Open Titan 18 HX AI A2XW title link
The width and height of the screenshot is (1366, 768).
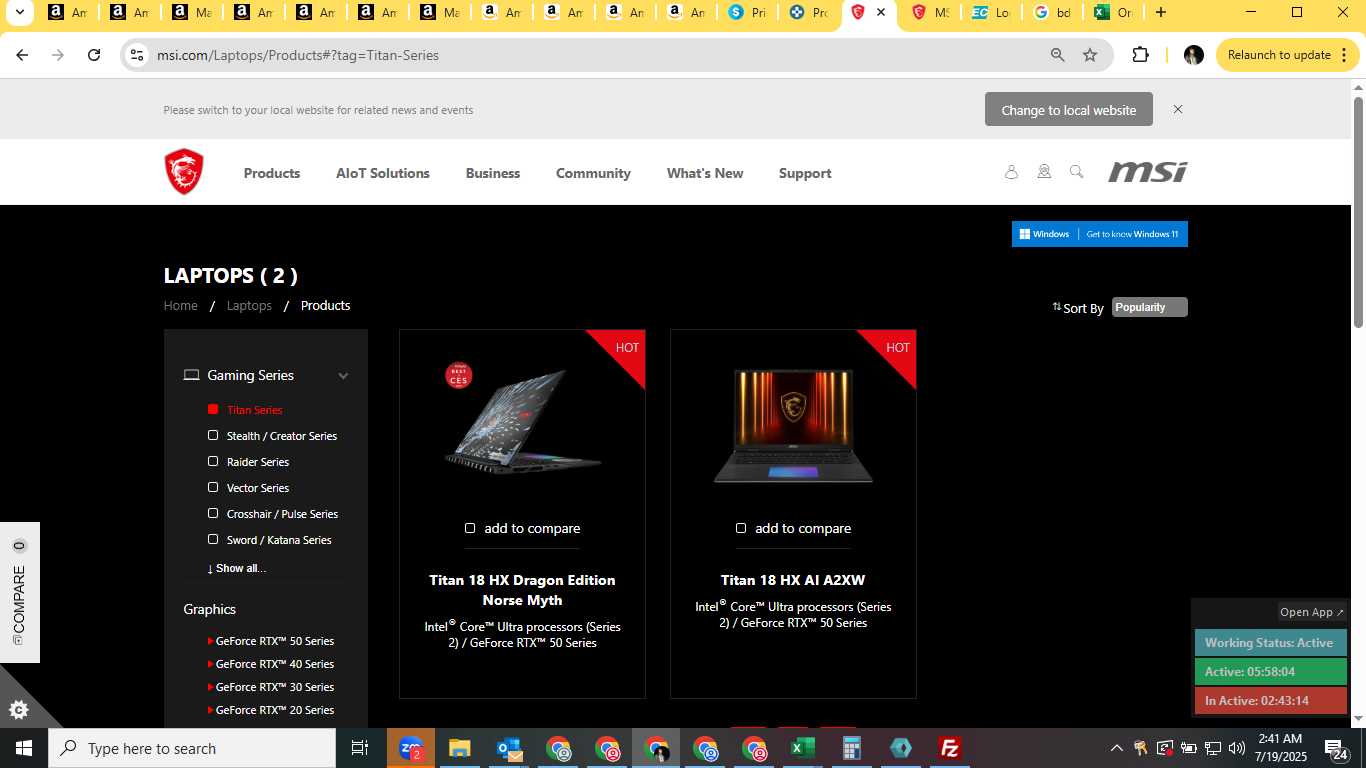pyautogui.click(x=793, y=580)
